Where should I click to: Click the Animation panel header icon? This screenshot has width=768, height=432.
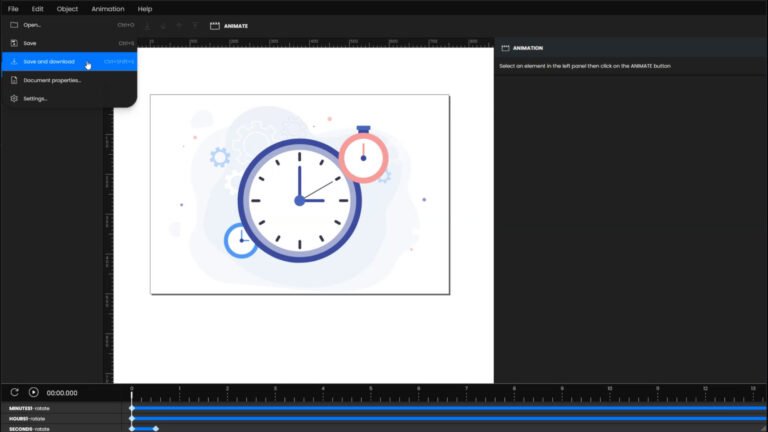[x=505, y=48]
